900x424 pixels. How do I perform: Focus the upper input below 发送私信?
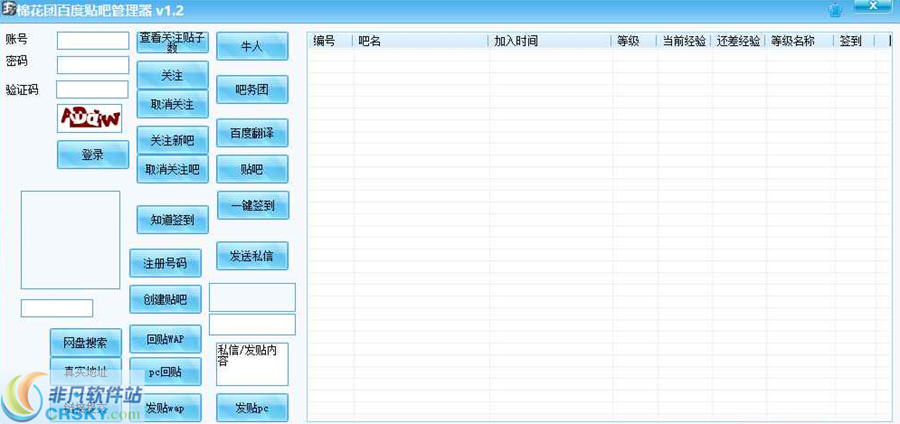tap(253, 297)
